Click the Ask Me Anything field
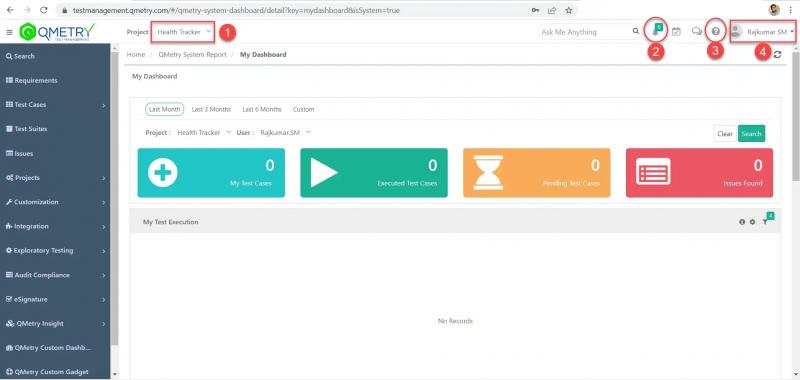 [x=585, y=32]
